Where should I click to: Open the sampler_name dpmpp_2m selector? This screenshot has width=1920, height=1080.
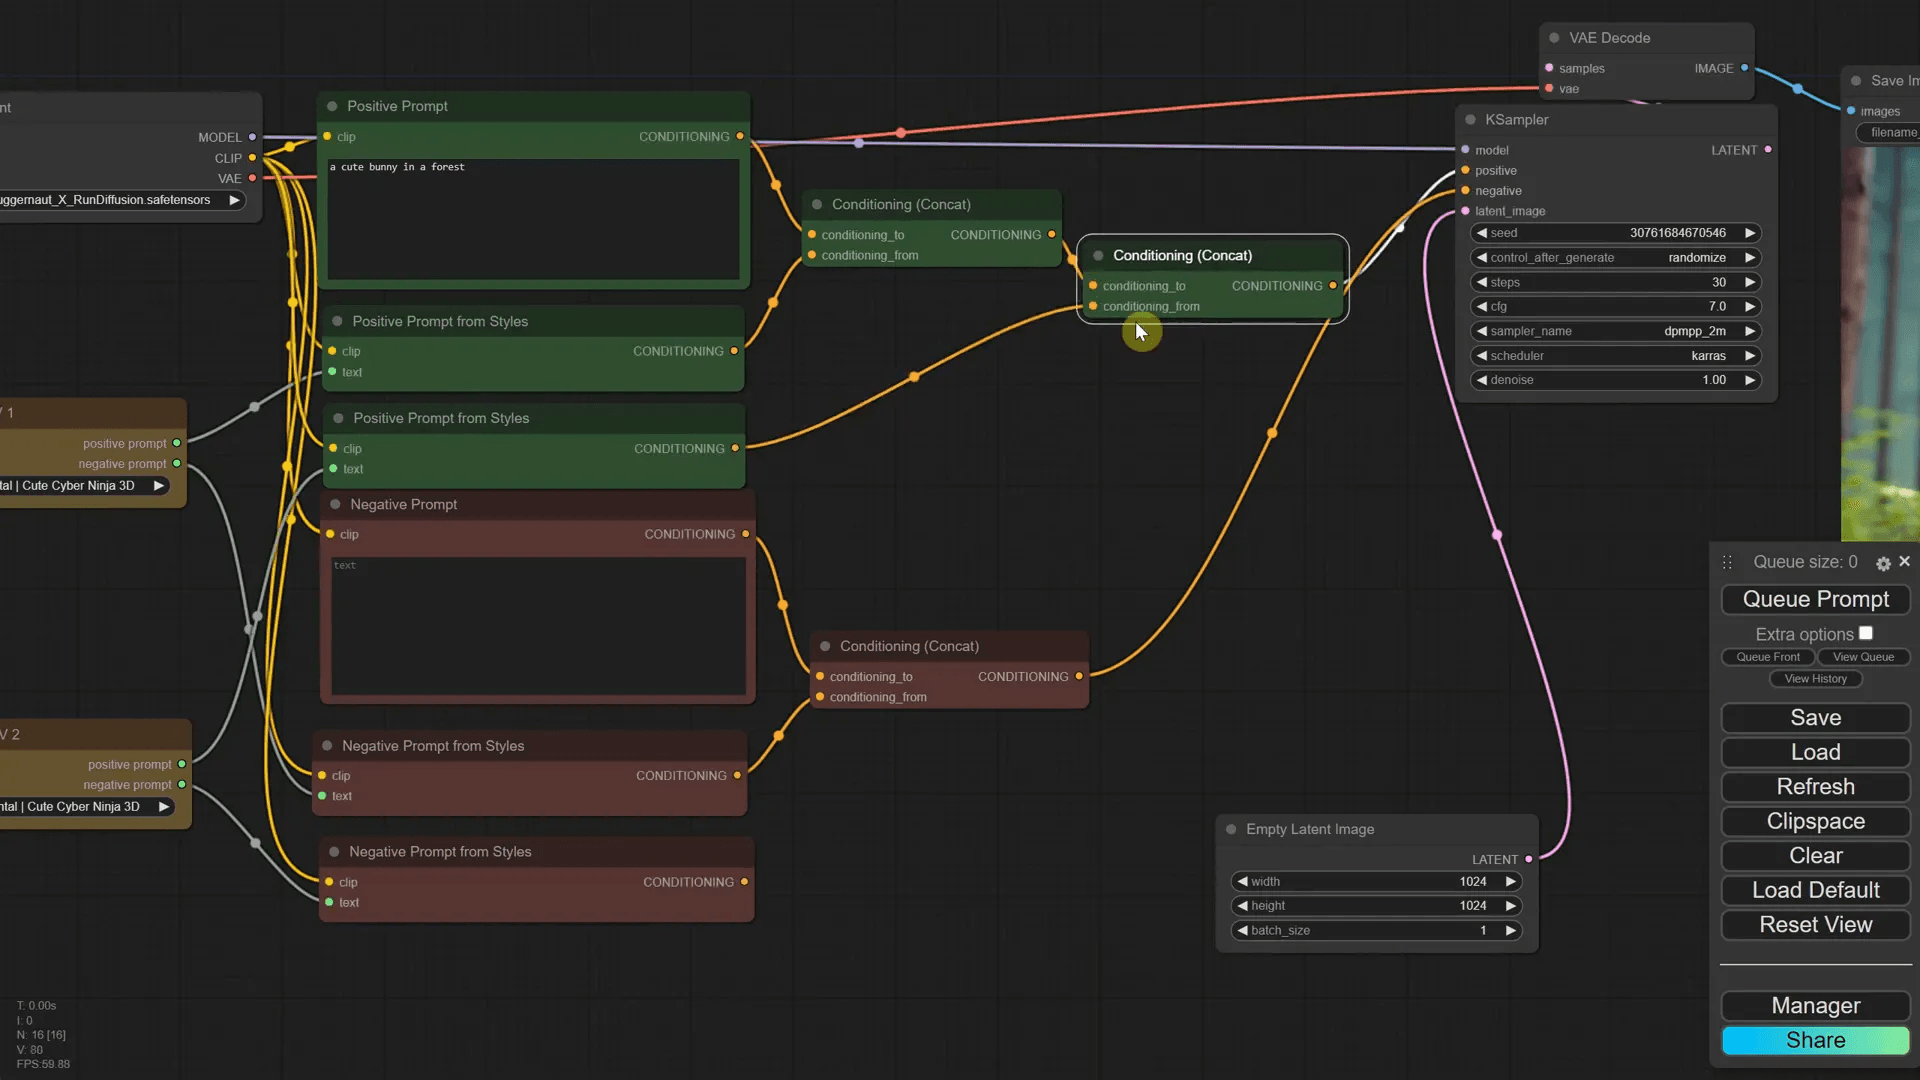tap(1615, 331)
